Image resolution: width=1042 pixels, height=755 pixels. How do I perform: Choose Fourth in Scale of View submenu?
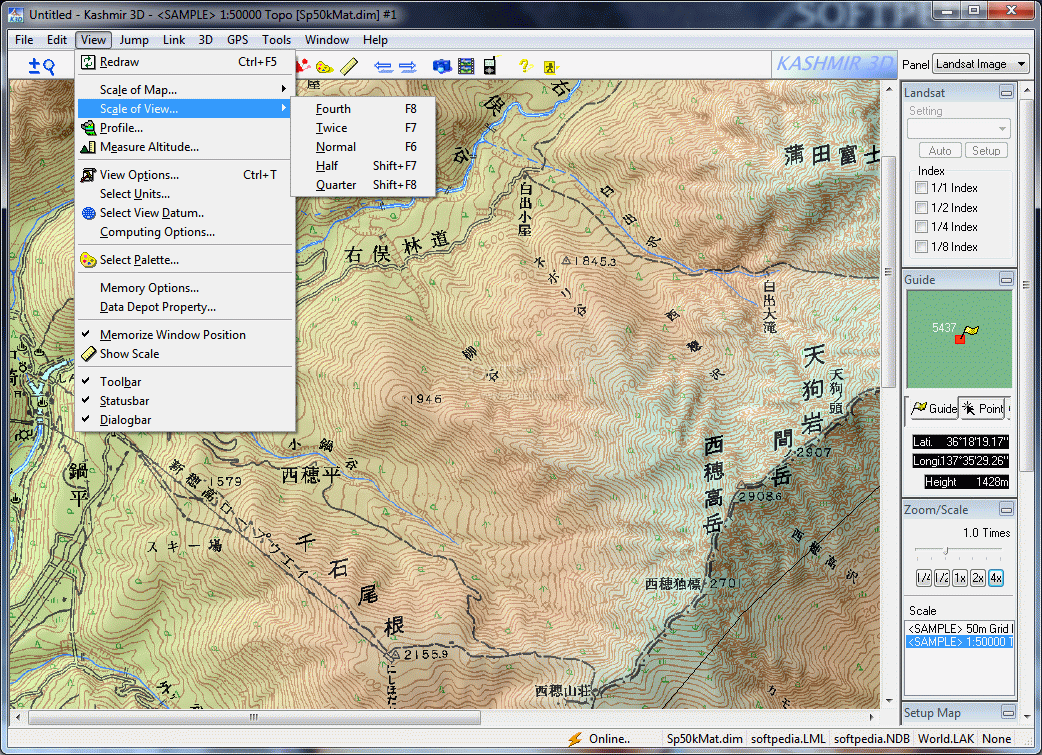pyautogui.click(x=364, y=109)
